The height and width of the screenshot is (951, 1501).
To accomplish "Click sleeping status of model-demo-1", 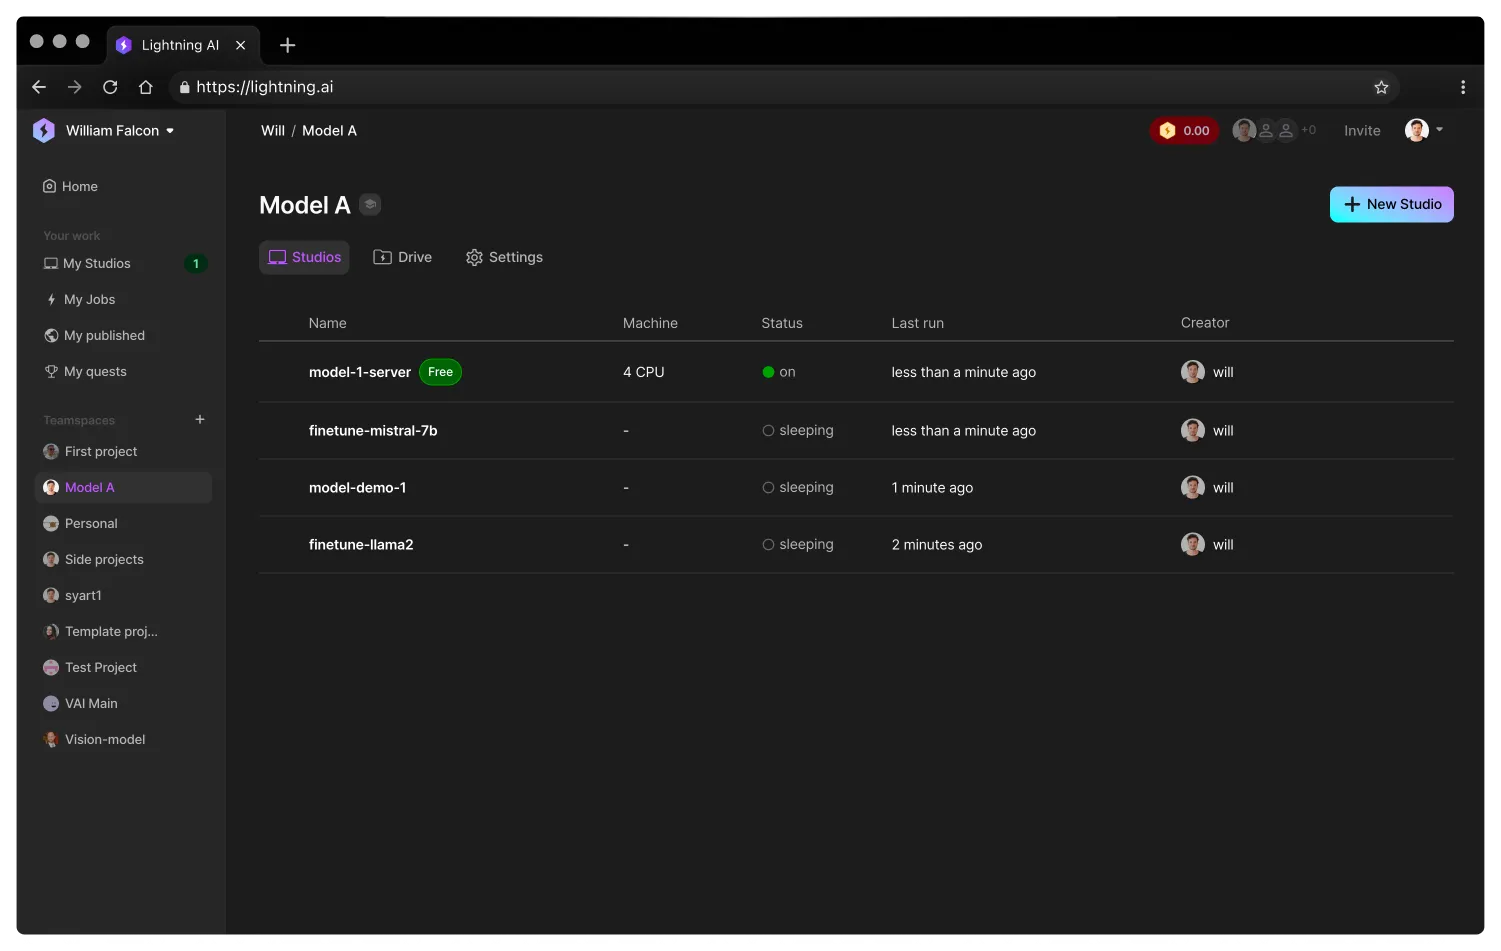I will click(797, 488).
